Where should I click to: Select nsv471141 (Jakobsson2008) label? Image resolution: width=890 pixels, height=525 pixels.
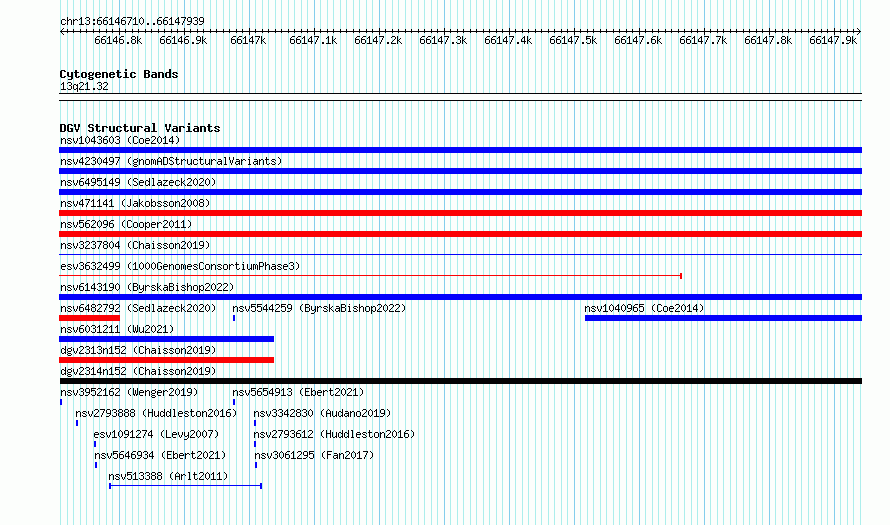[135, 203]
